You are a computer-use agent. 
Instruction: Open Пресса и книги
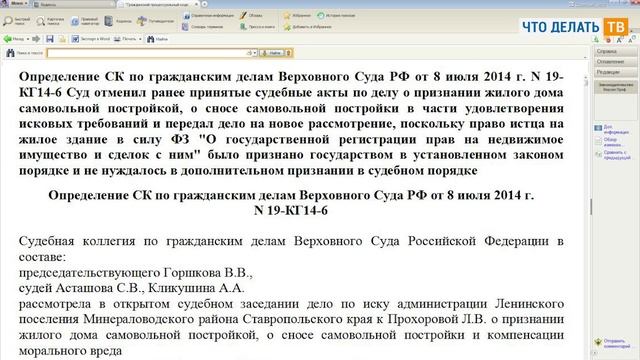tap(258, 27)
